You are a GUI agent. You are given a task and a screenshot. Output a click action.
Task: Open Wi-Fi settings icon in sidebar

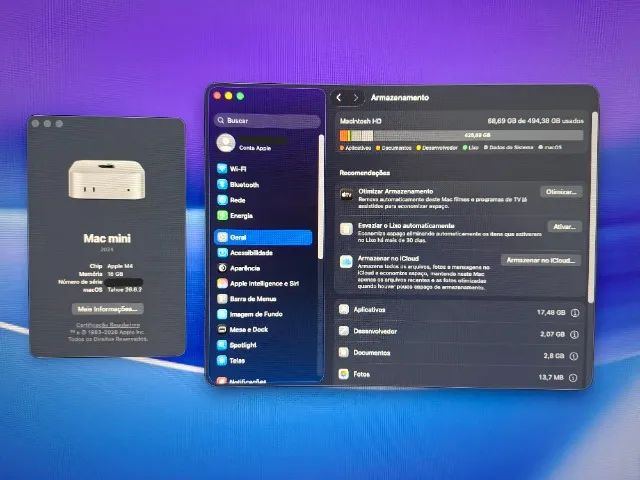(x=222, y=169)
